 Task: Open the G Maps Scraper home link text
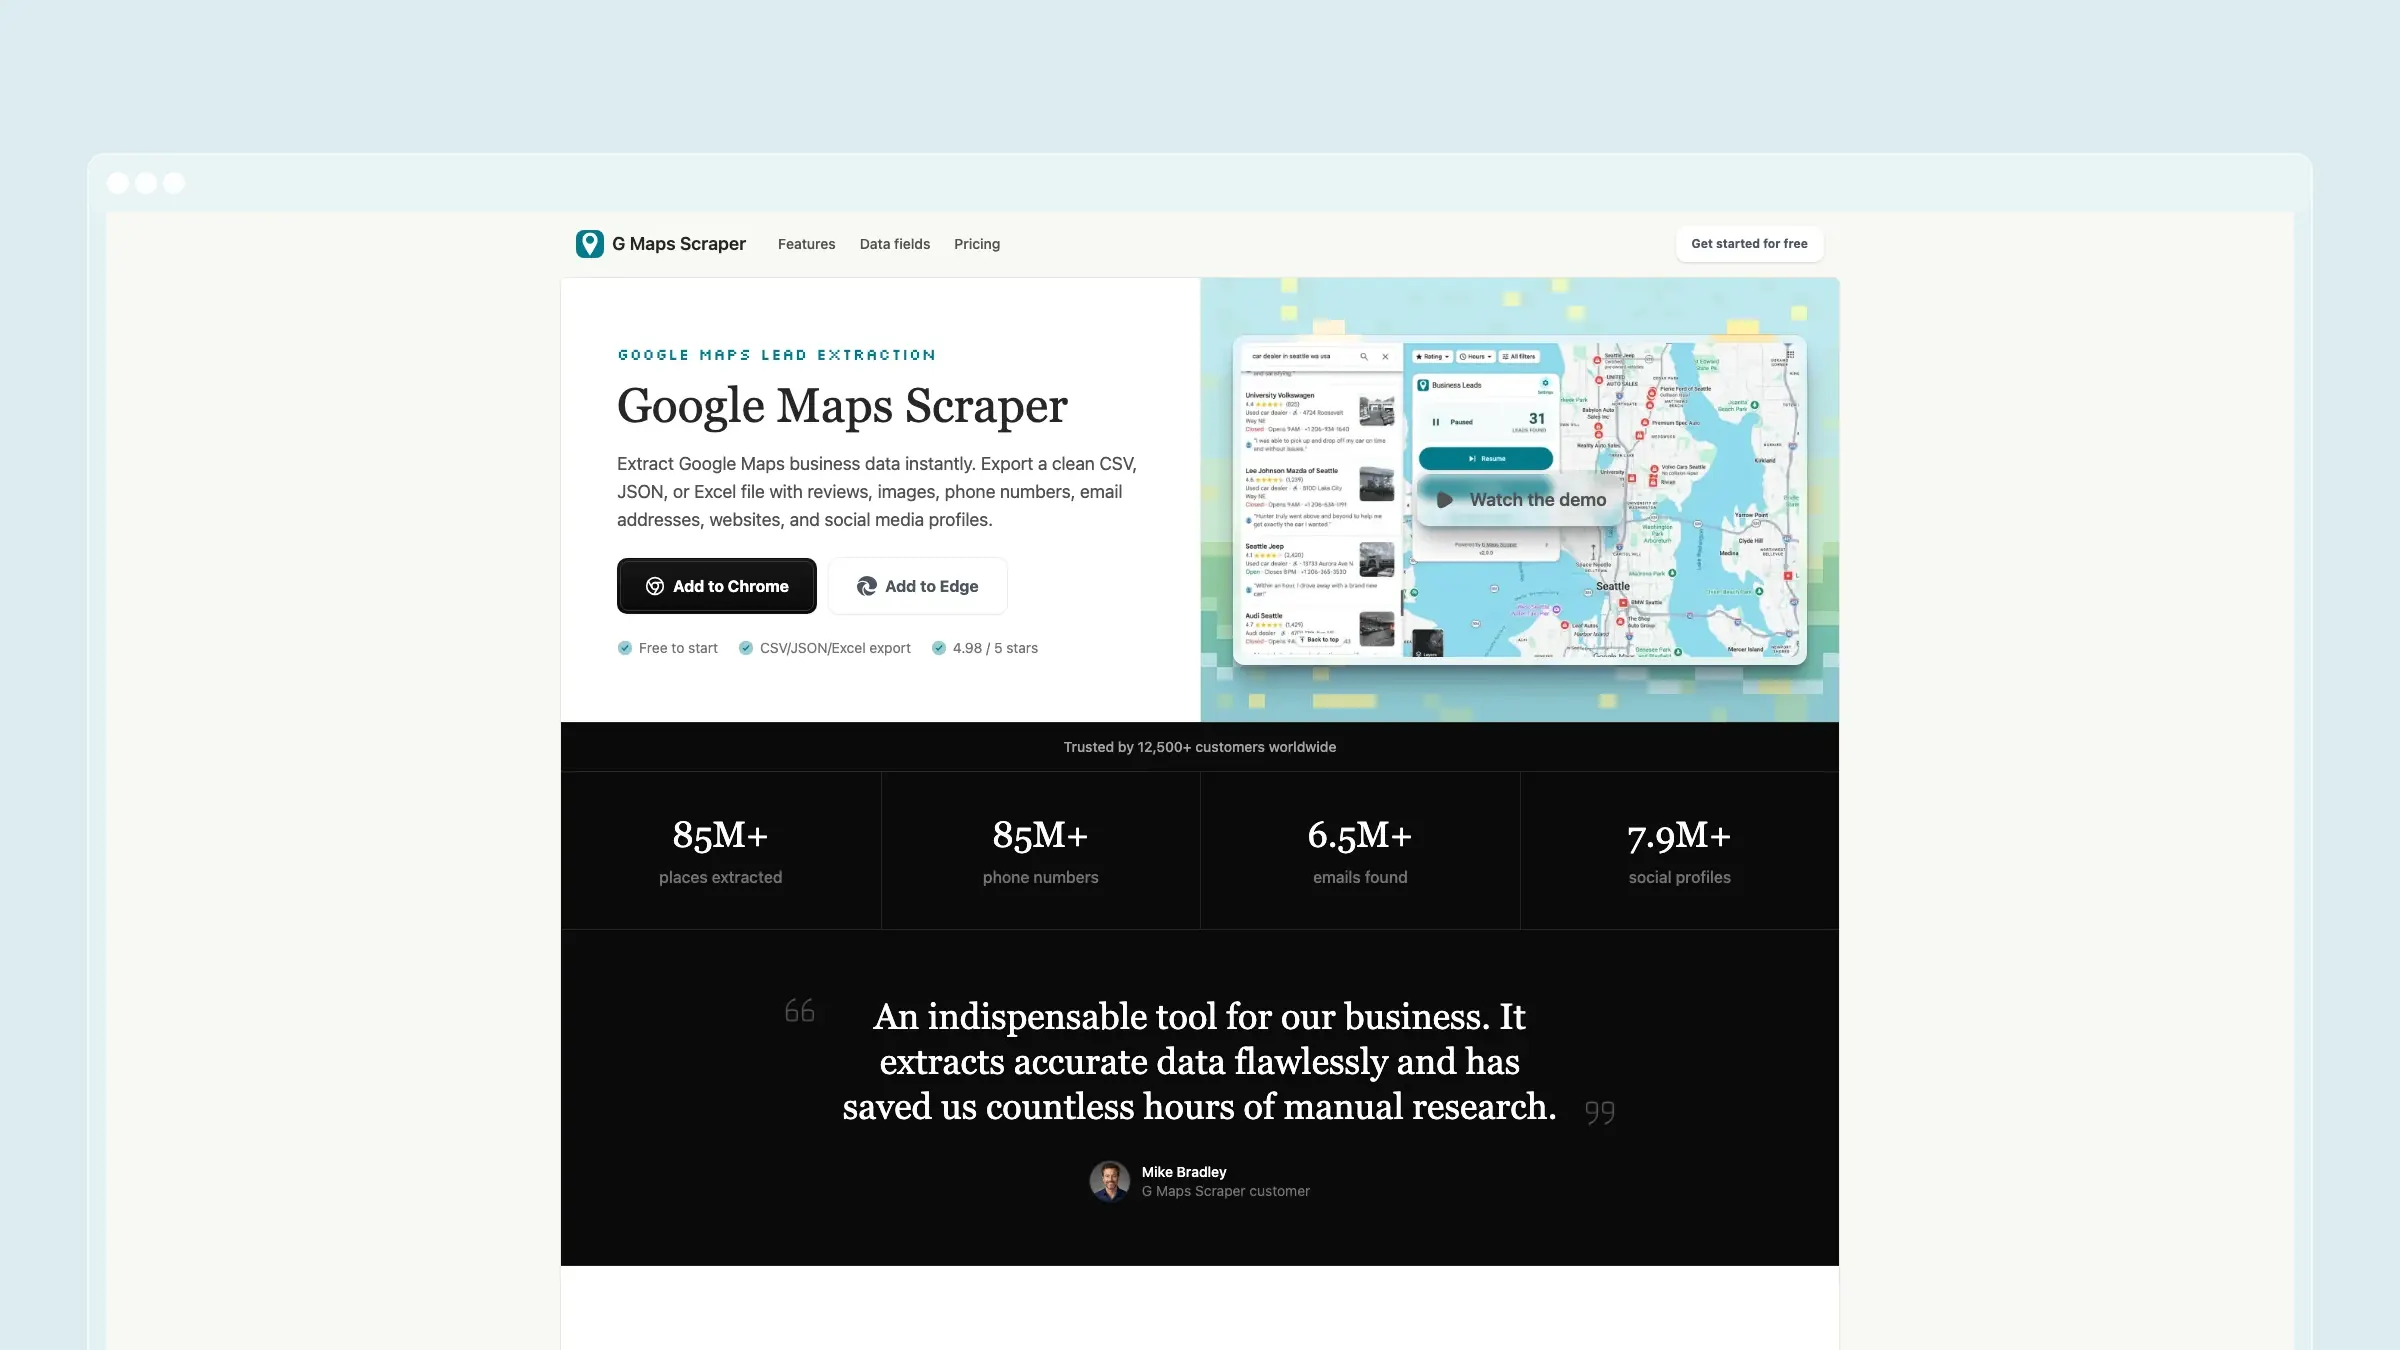click(x=679, y=244)
